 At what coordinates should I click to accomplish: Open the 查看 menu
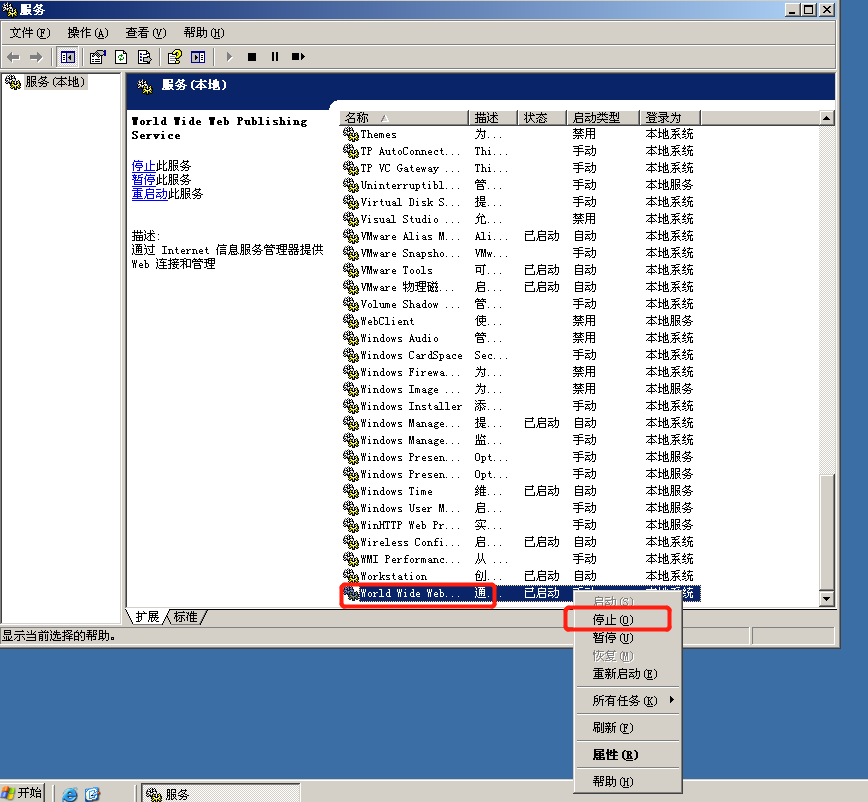(143, 32)
